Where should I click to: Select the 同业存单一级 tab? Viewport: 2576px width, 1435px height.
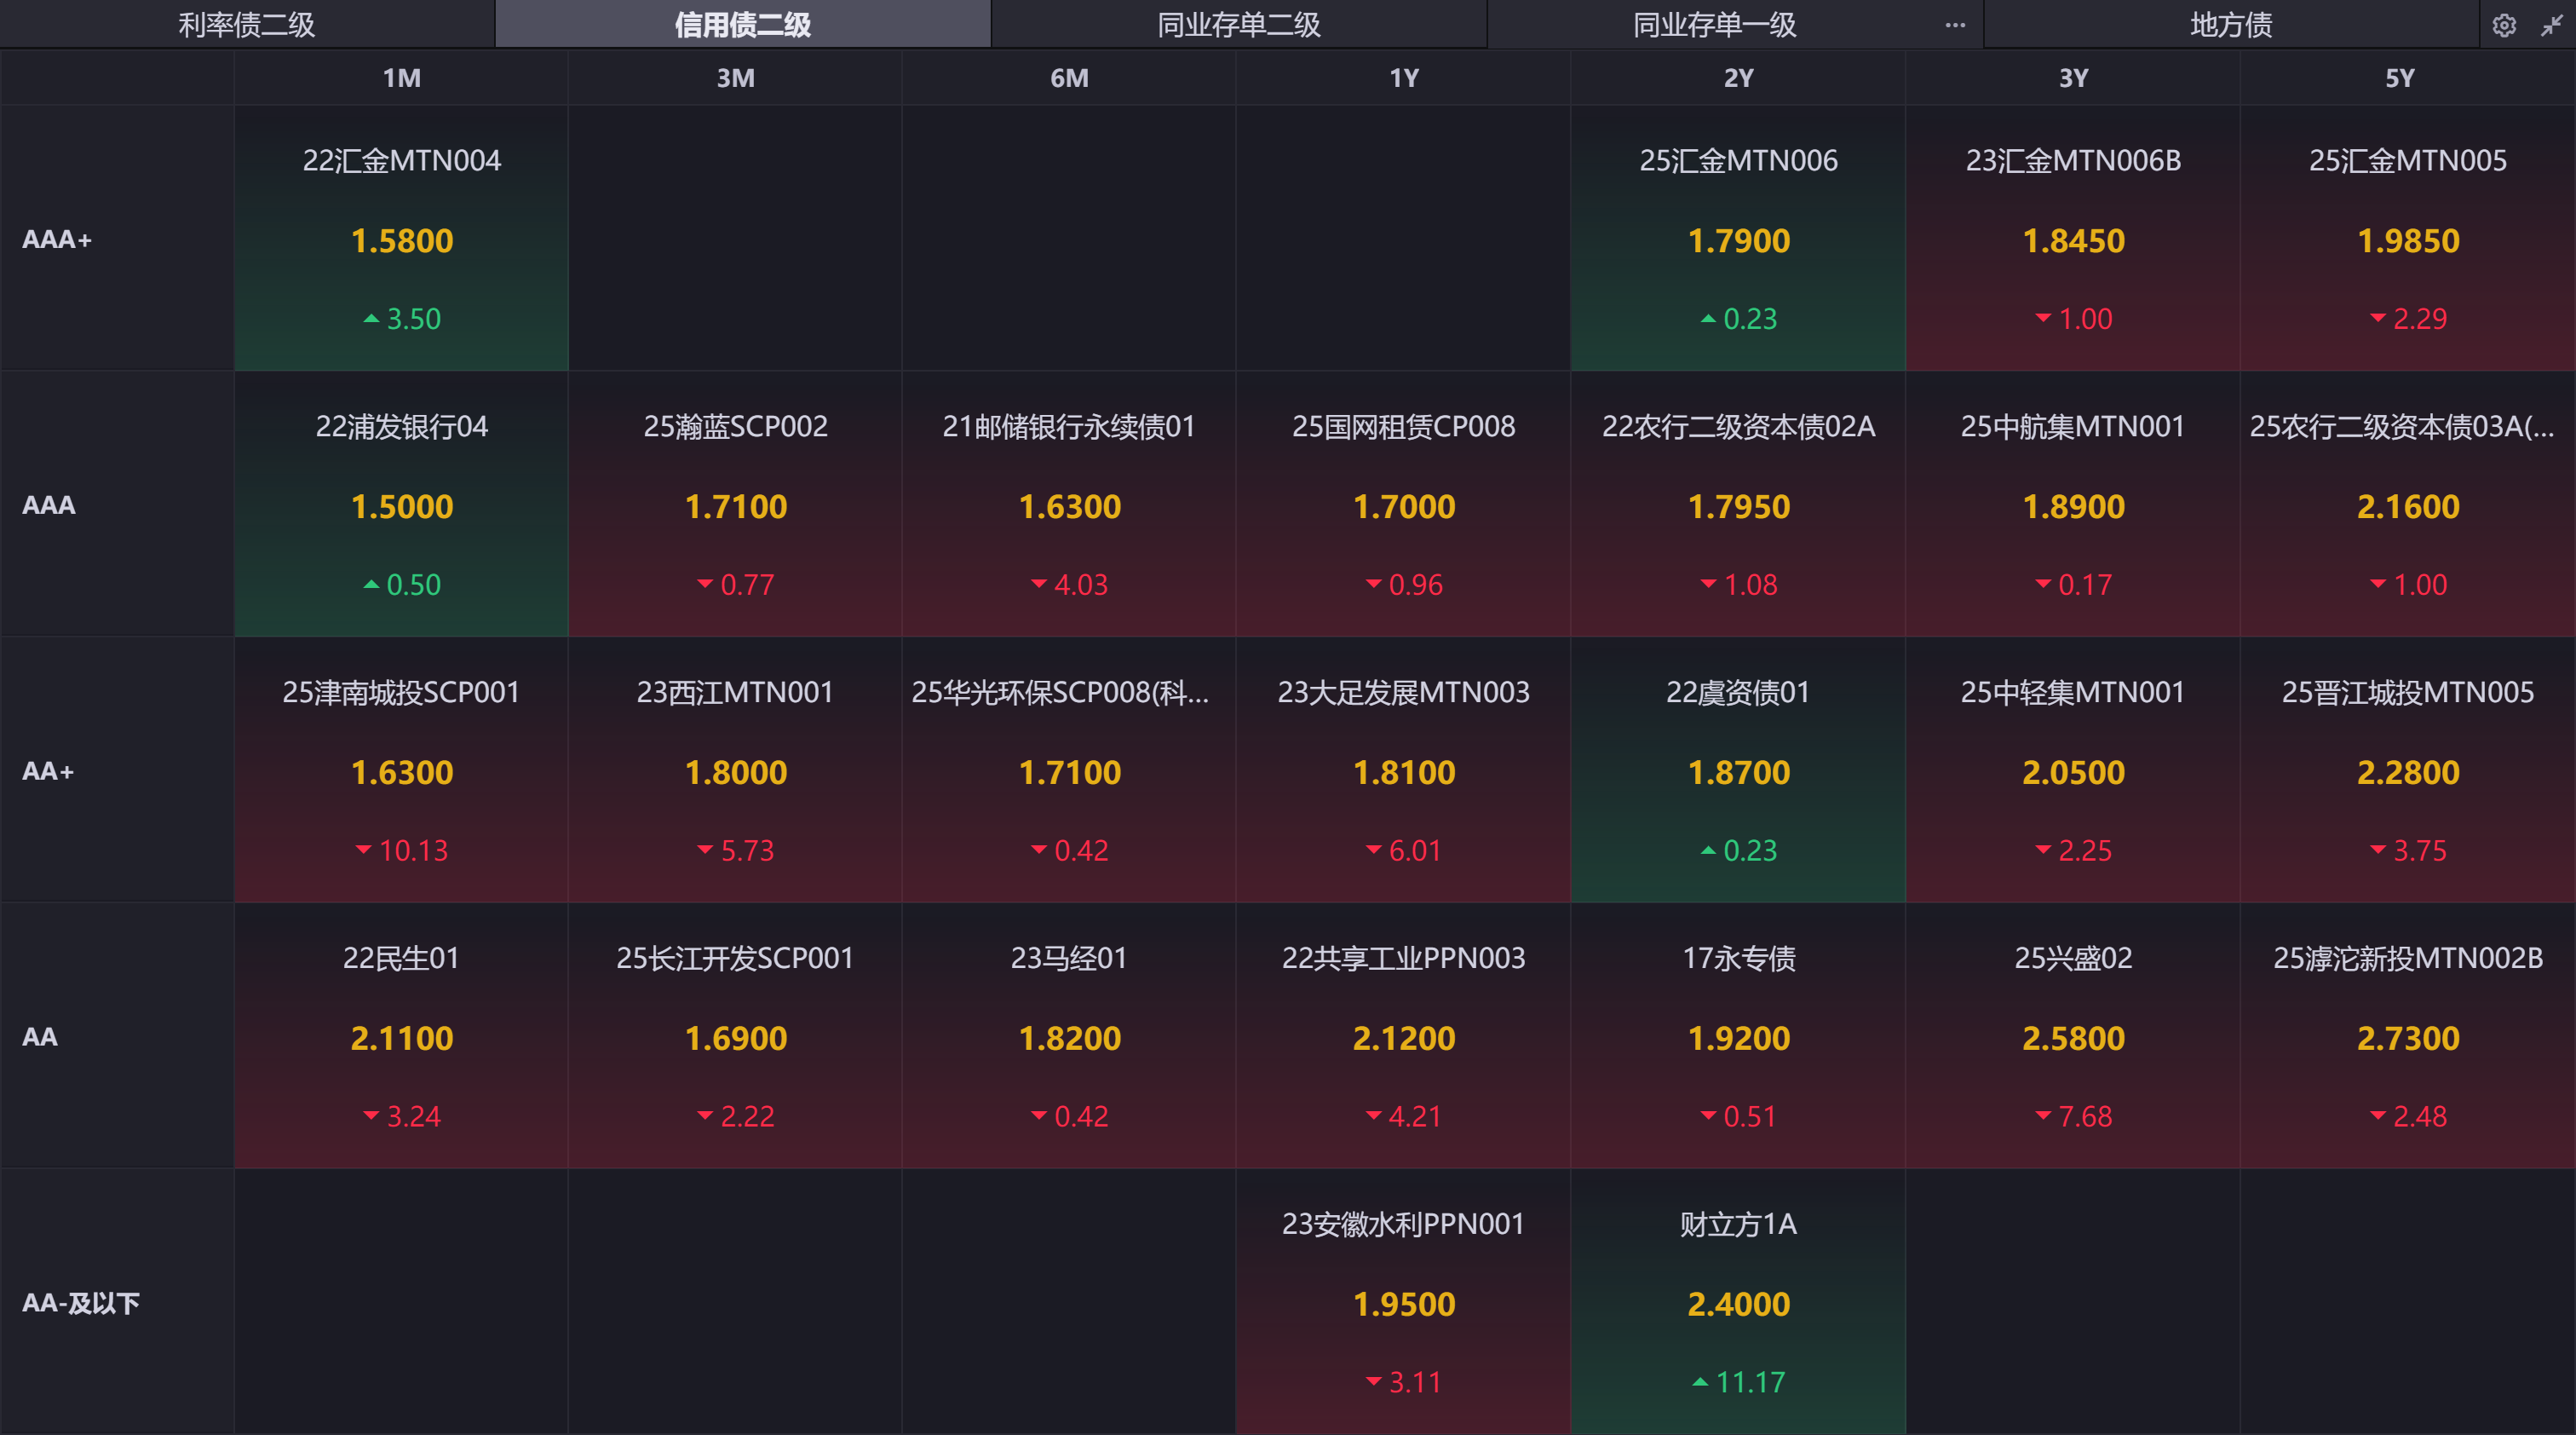click(x=1714, y=25)
